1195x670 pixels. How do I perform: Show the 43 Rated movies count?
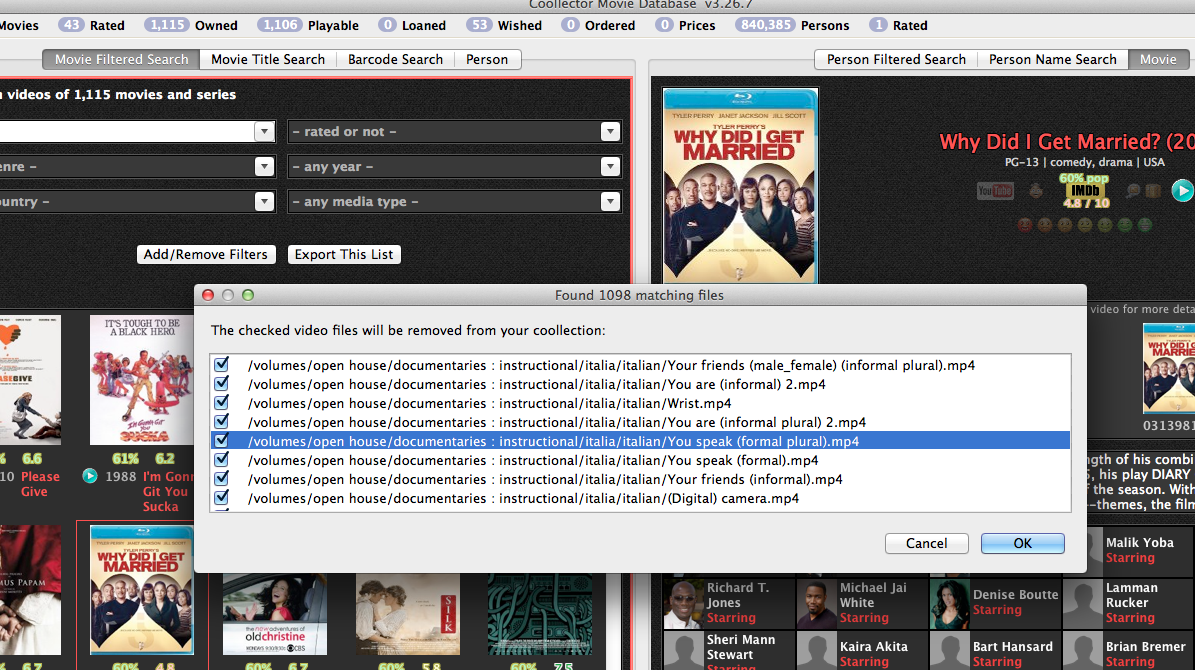coord(91,25)
